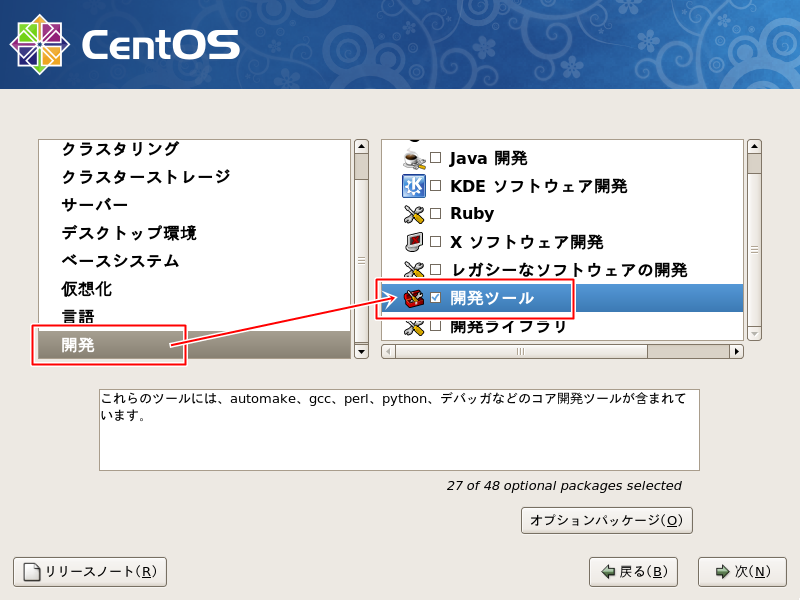Click the '27 of 48 optional packages selected' text

564,486
